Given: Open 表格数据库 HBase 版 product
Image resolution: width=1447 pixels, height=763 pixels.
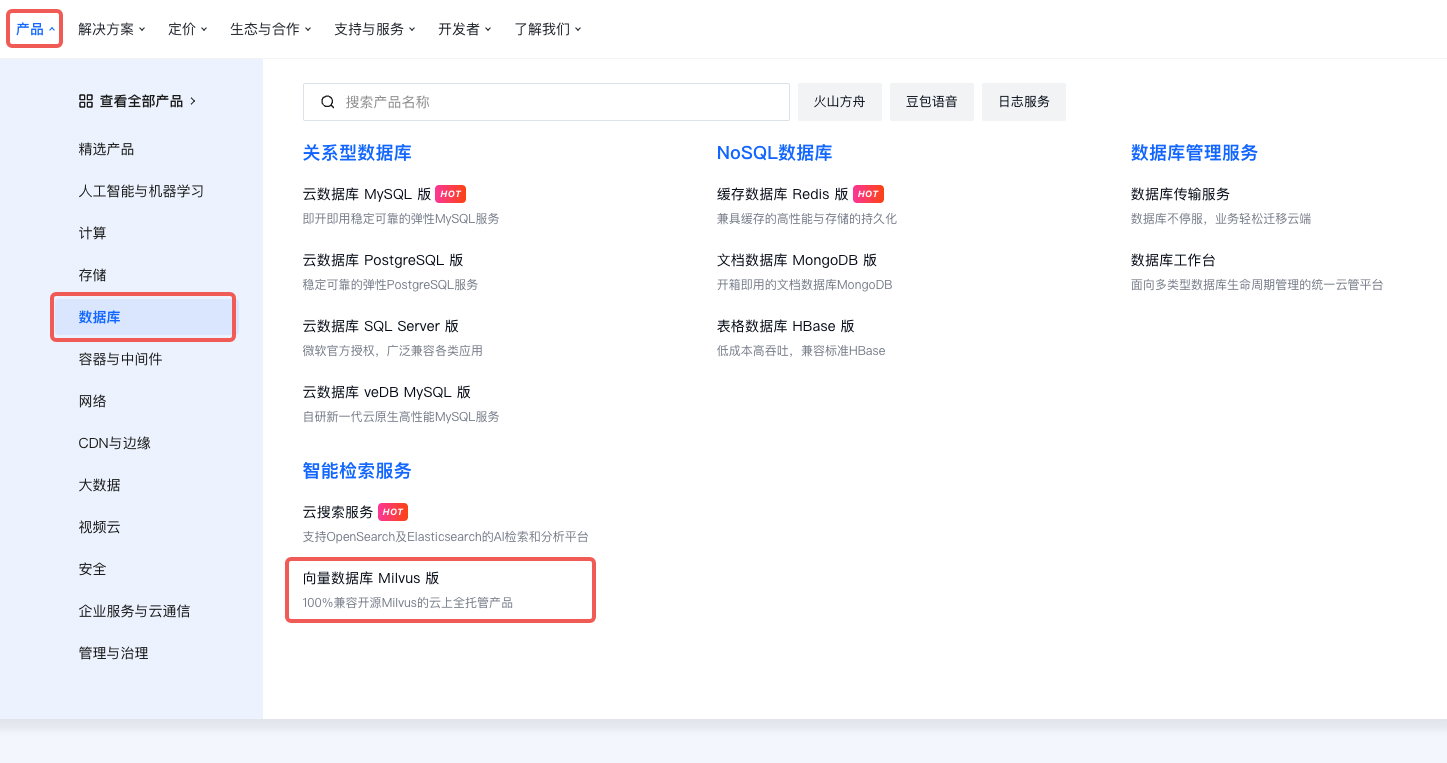Looking at the screenshot, I should click(x=786, y=326).
